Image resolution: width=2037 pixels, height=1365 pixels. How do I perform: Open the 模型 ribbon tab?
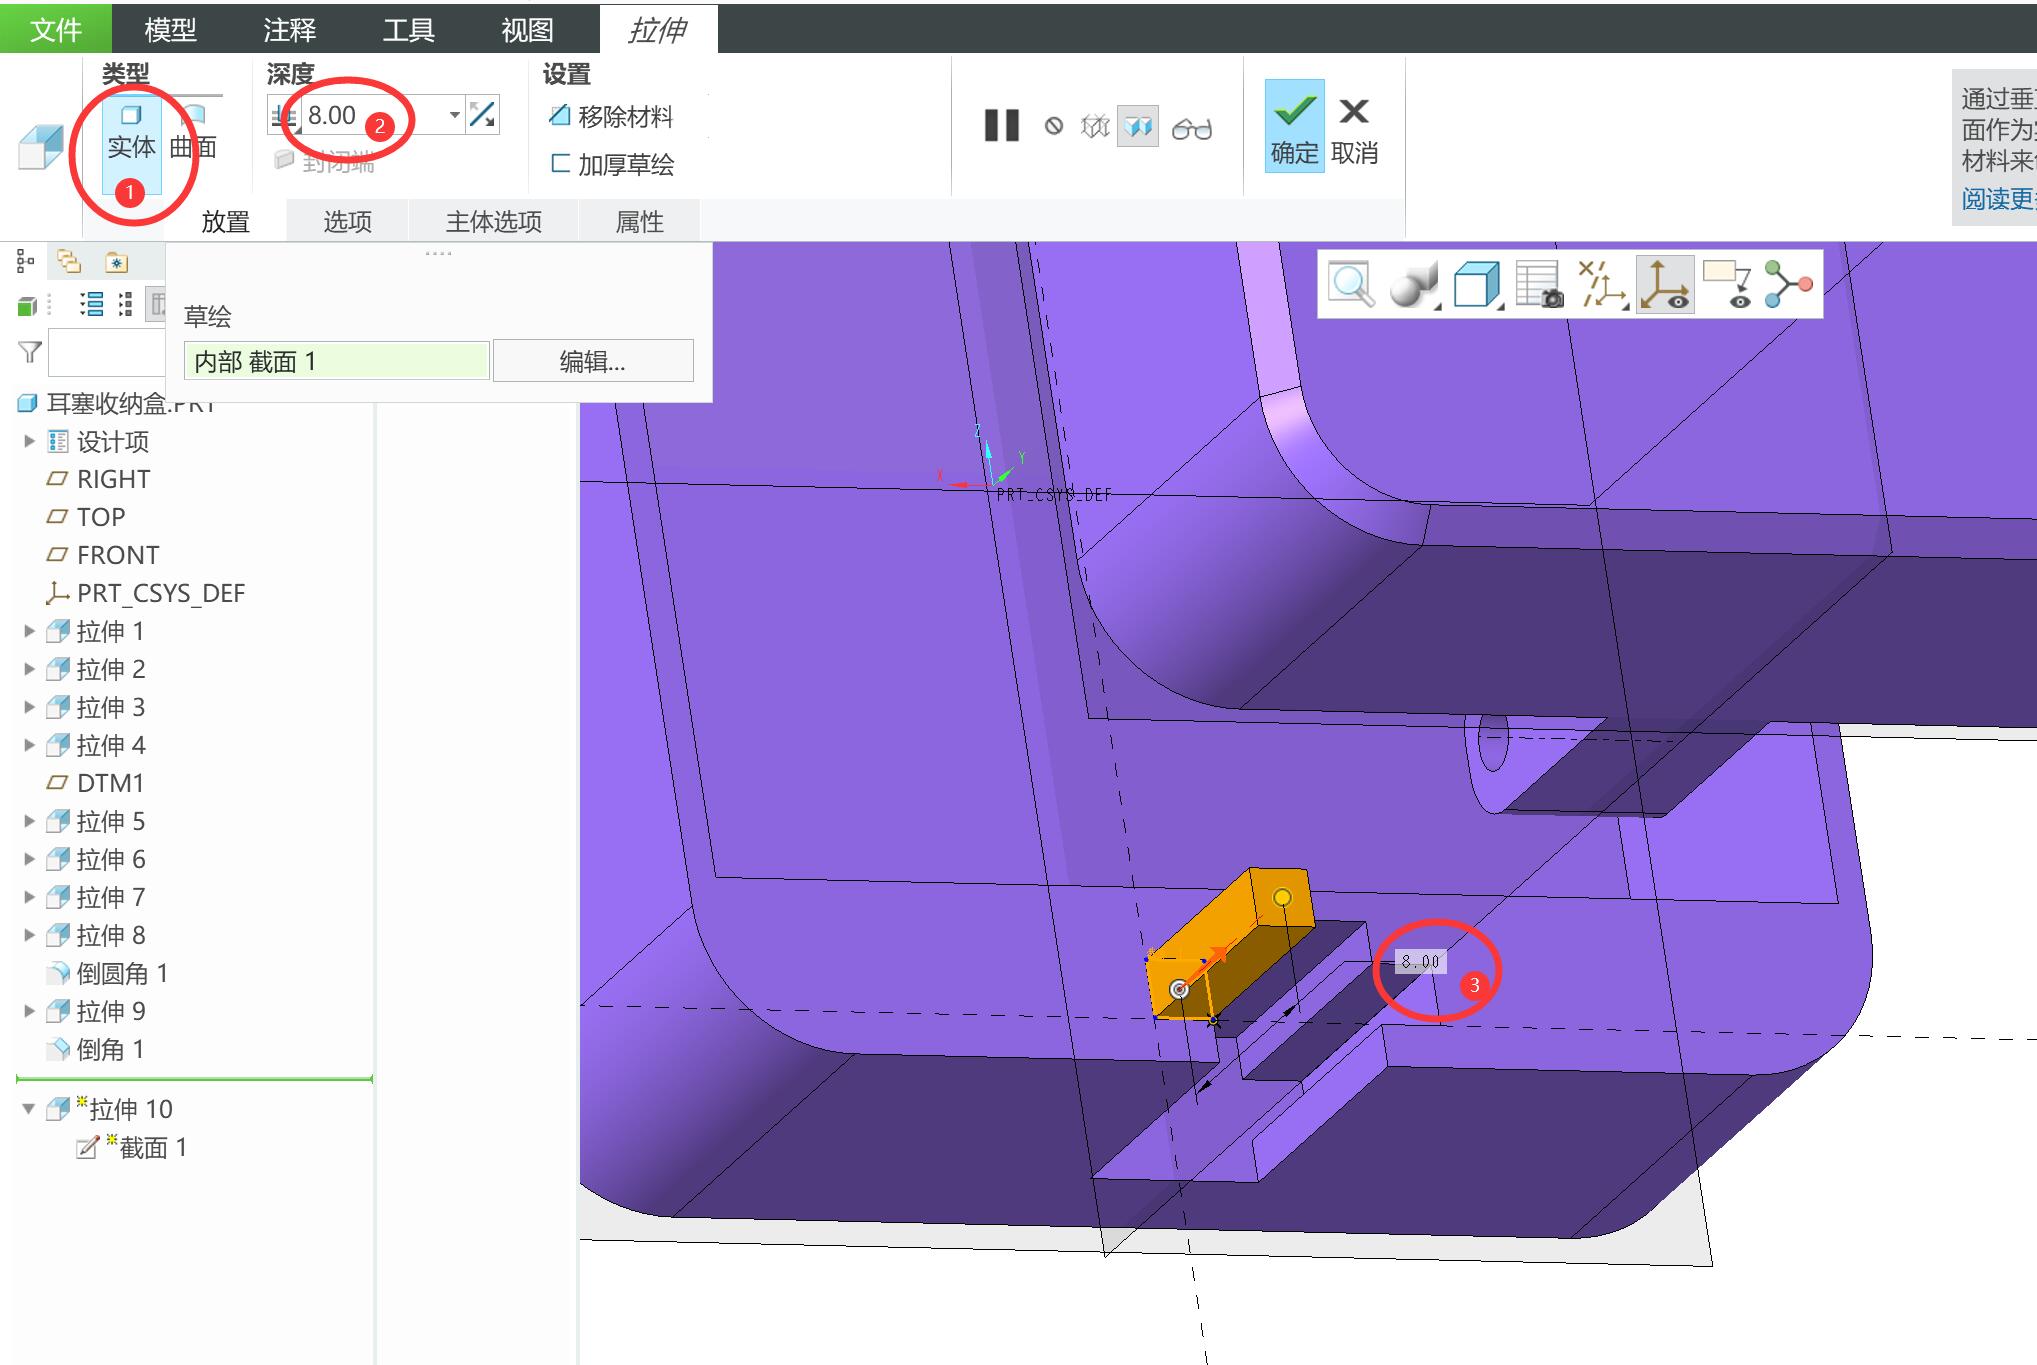[x=170, y=29]
